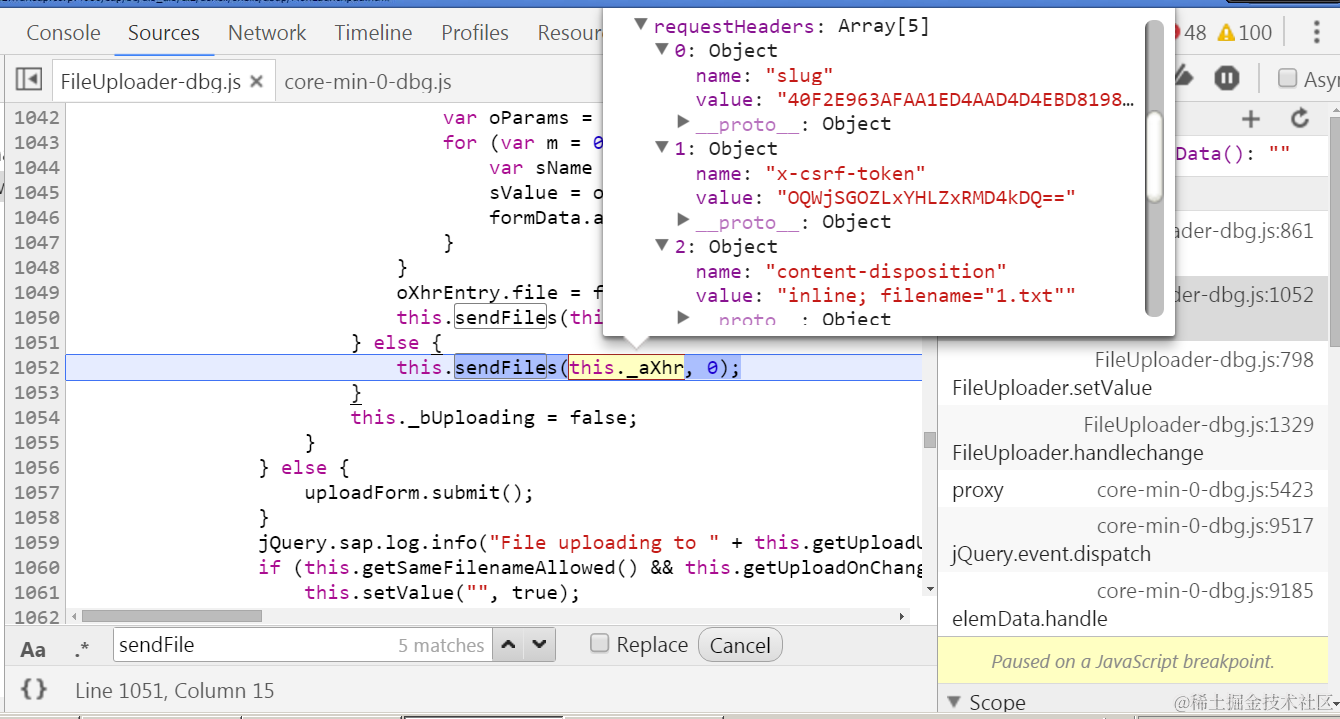
Task: Open FileUploader-dbg.js:798 source link
Action: [1204, 360]
